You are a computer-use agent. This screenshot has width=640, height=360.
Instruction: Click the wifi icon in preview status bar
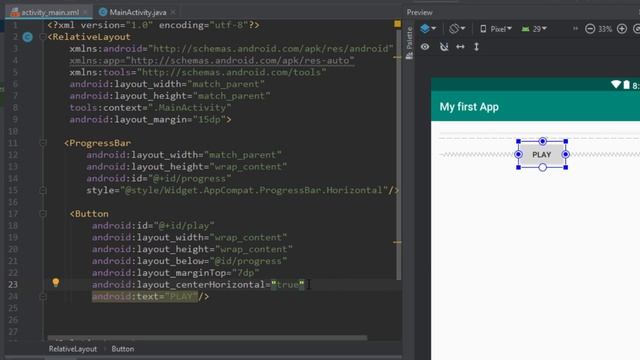[x=616, y=84]
